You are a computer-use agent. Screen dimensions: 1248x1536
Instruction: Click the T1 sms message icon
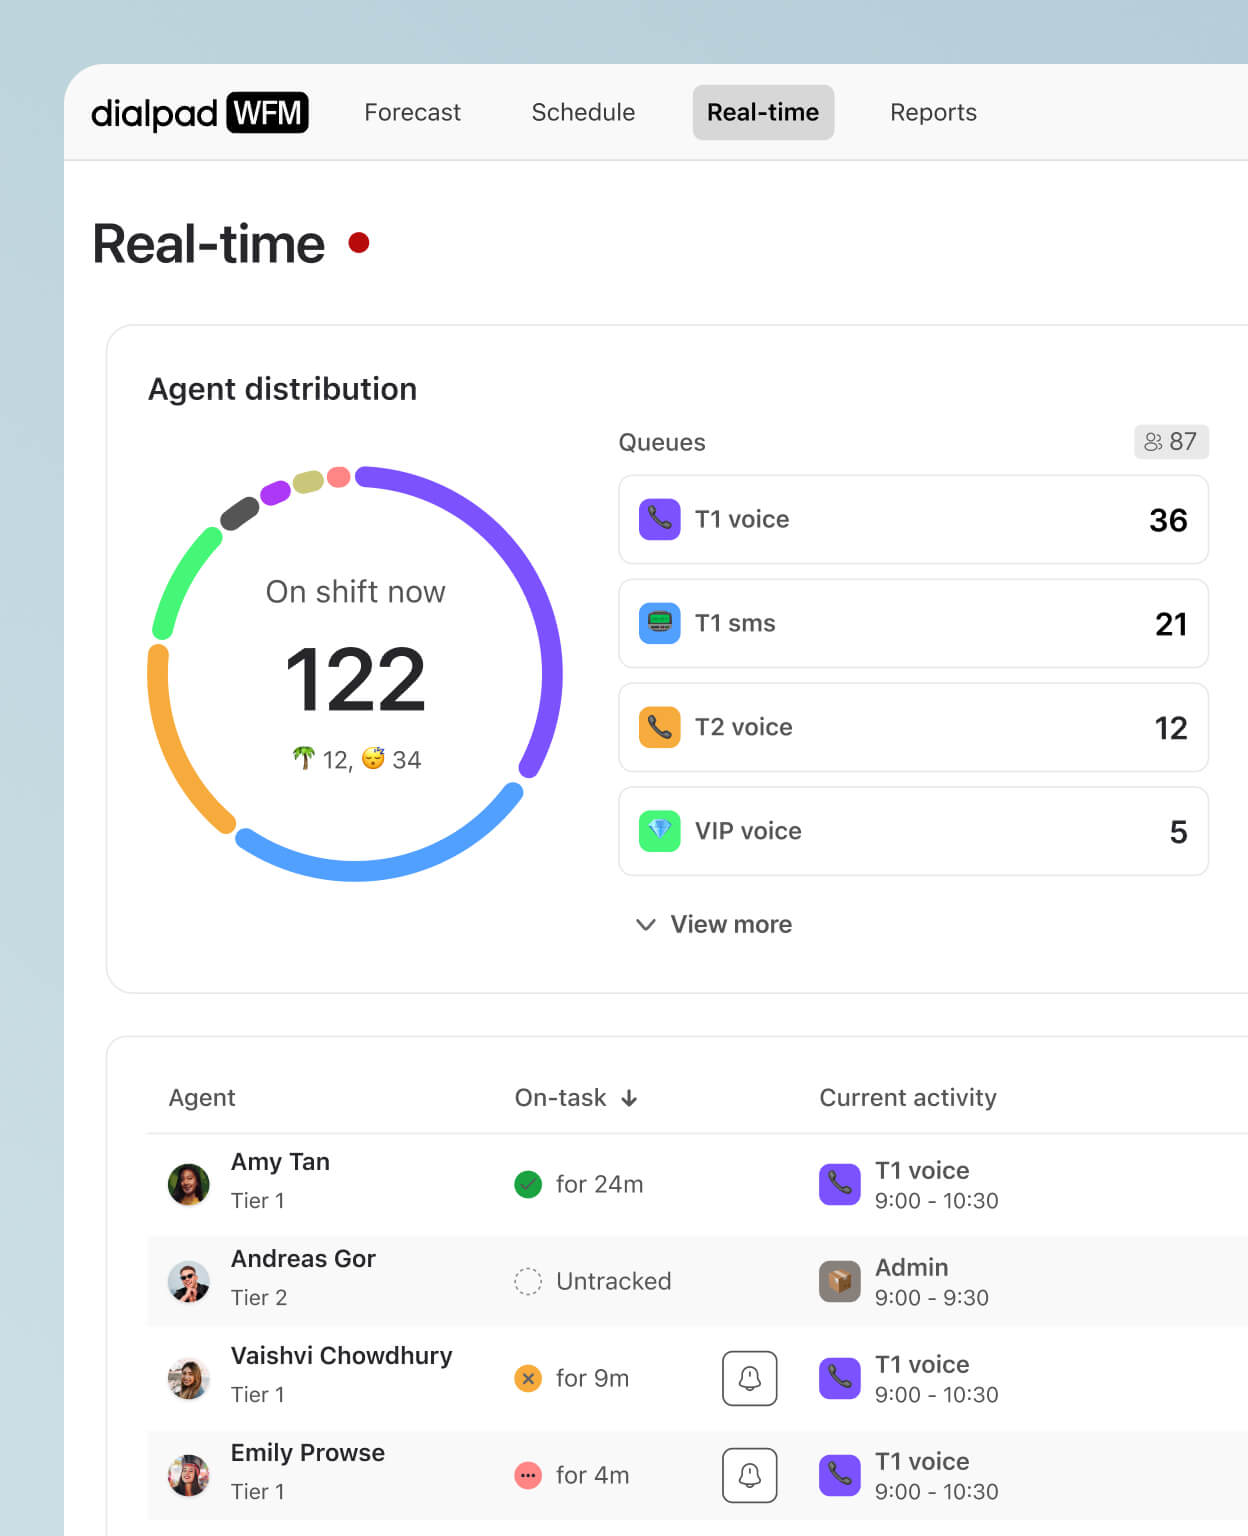click(660, 623)
